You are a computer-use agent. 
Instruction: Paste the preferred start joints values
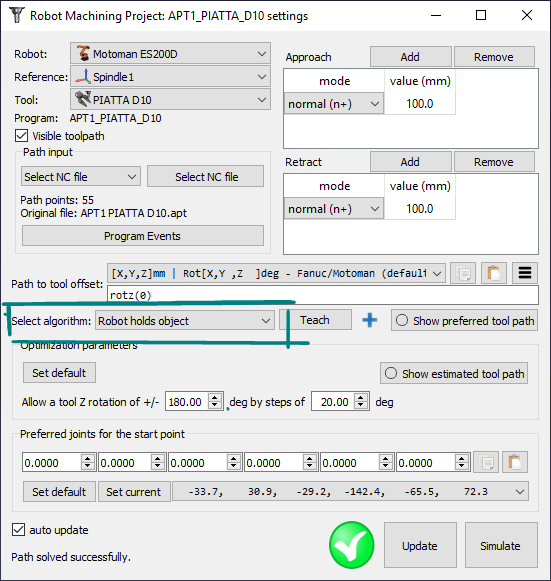[x=515, y=462]
